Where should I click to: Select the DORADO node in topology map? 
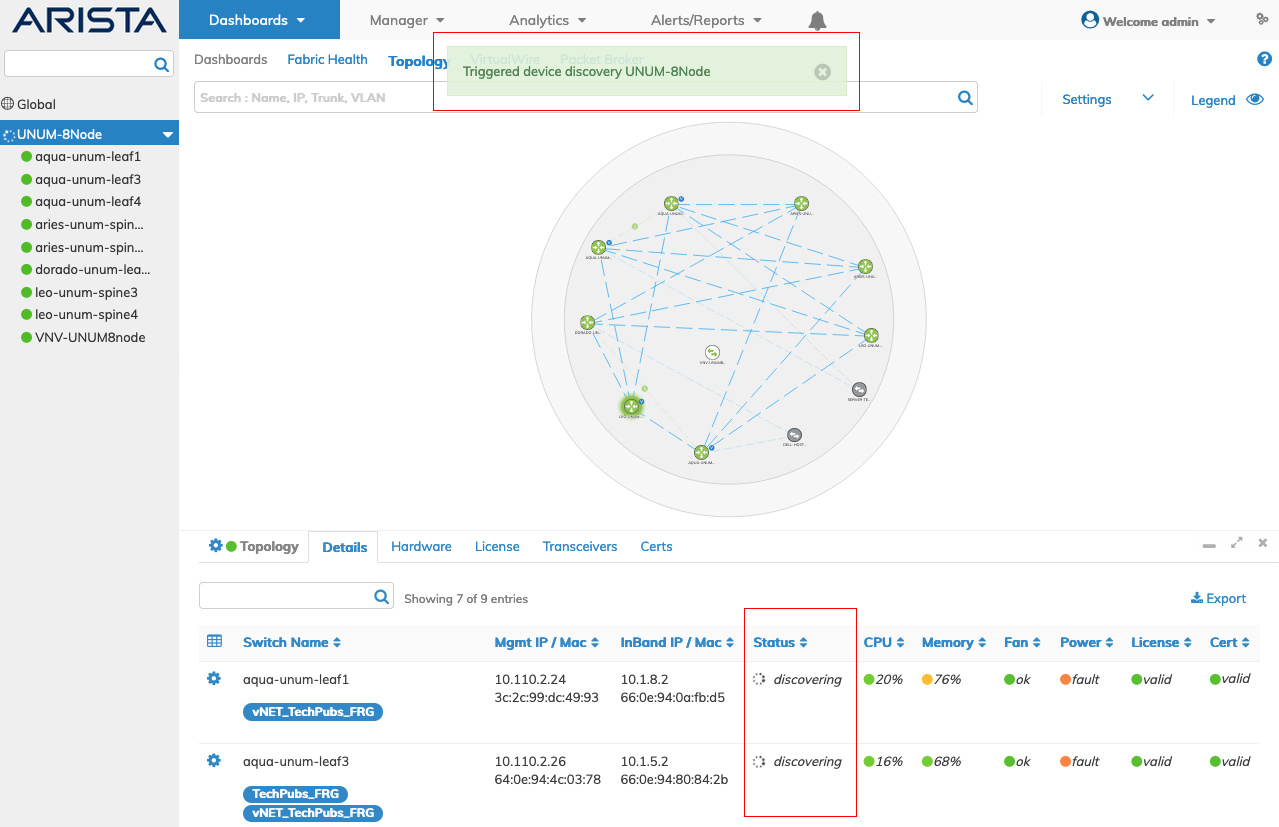click(x=587, y=323)
